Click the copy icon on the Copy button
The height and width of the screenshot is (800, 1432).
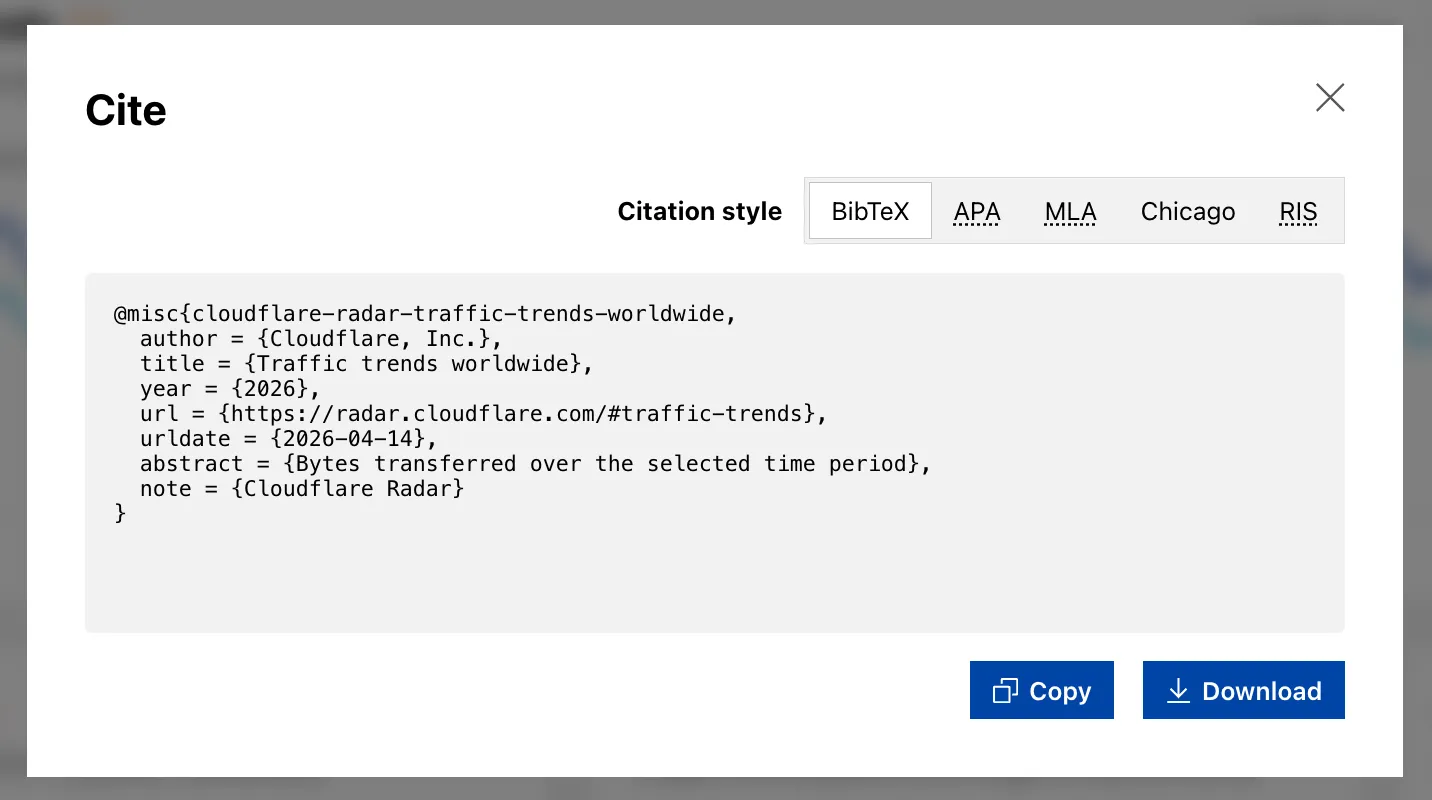1004,690
